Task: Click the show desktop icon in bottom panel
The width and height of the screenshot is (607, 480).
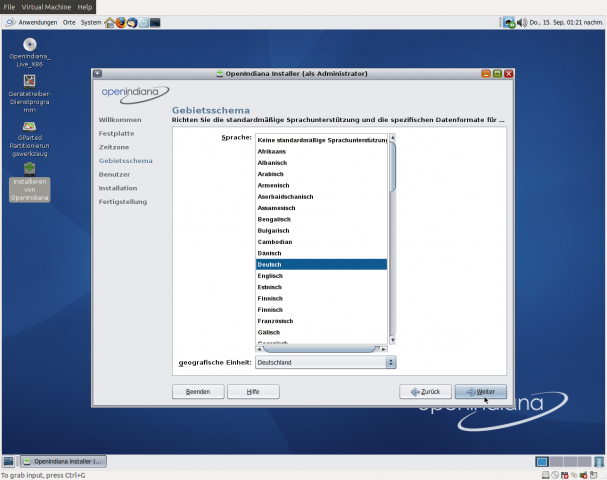Action: coord(8,461)
